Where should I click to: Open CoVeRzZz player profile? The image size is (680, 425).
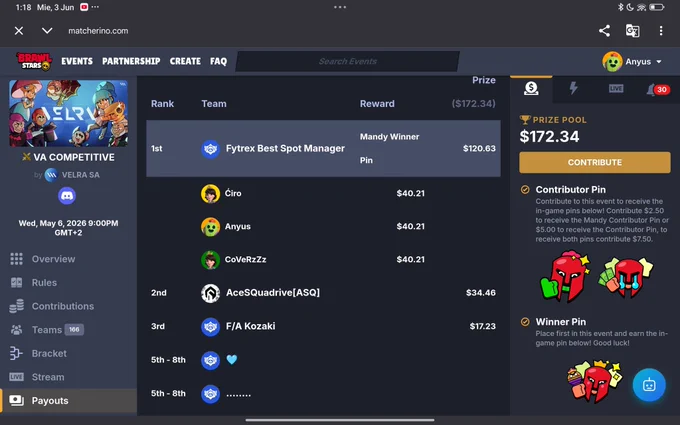(x=245, y=259)
